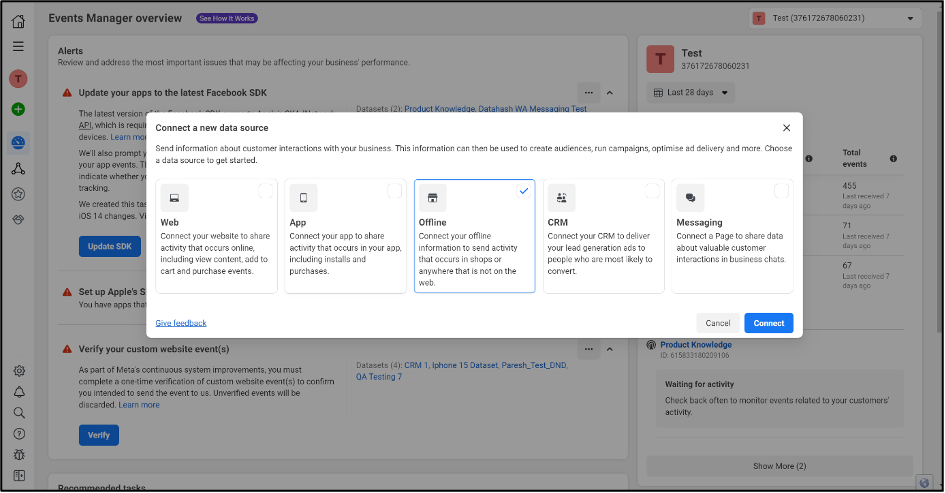The width and height of the screenshot is (945, 493).
Task: Click the globe icon at bottom right
Action: tap(924, 482)
